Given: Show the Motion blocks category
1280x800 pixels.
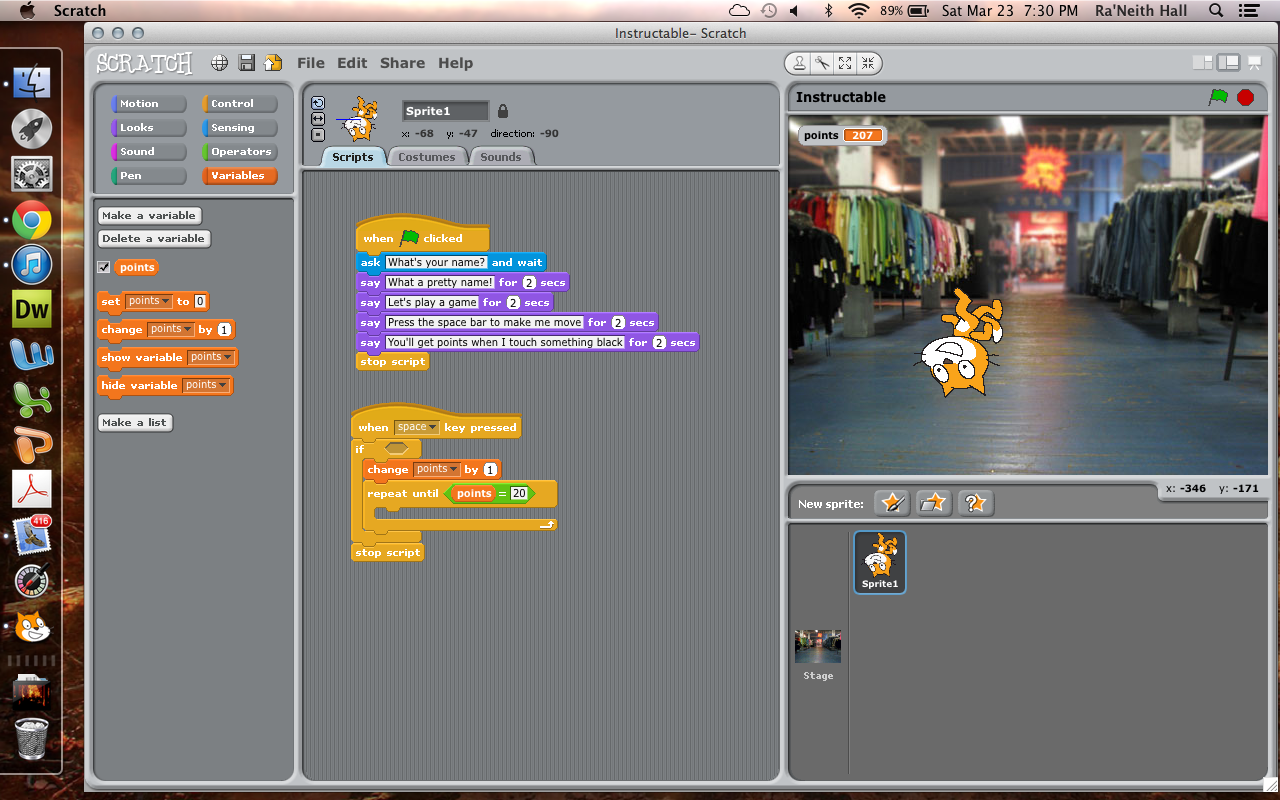Looking at the screenshot, I should pos(148,104).
